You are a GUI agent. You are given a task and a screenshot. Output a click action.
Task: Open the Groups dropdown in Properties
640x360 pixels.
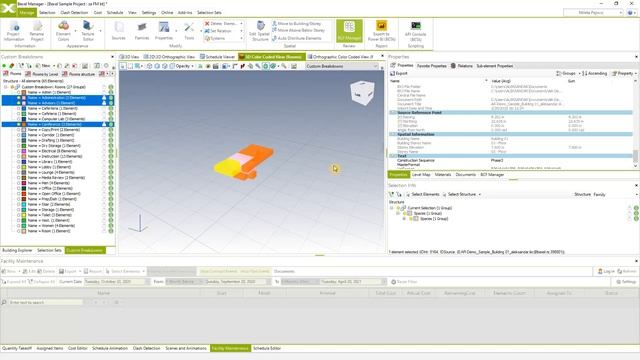568,73
